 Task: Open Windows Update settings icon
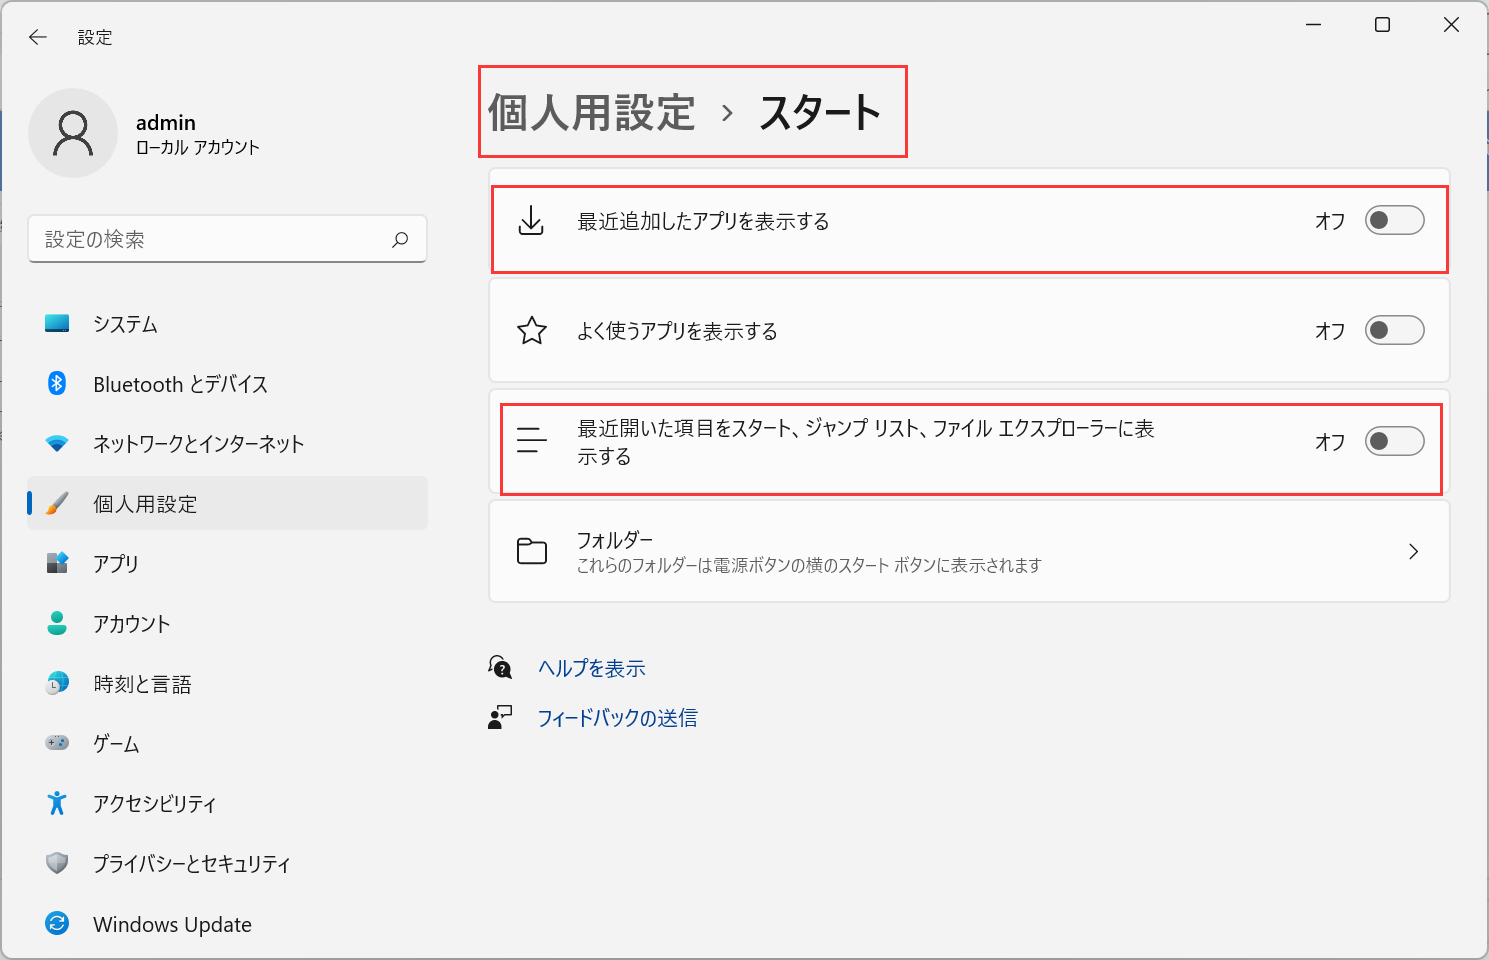pos(172,923)
